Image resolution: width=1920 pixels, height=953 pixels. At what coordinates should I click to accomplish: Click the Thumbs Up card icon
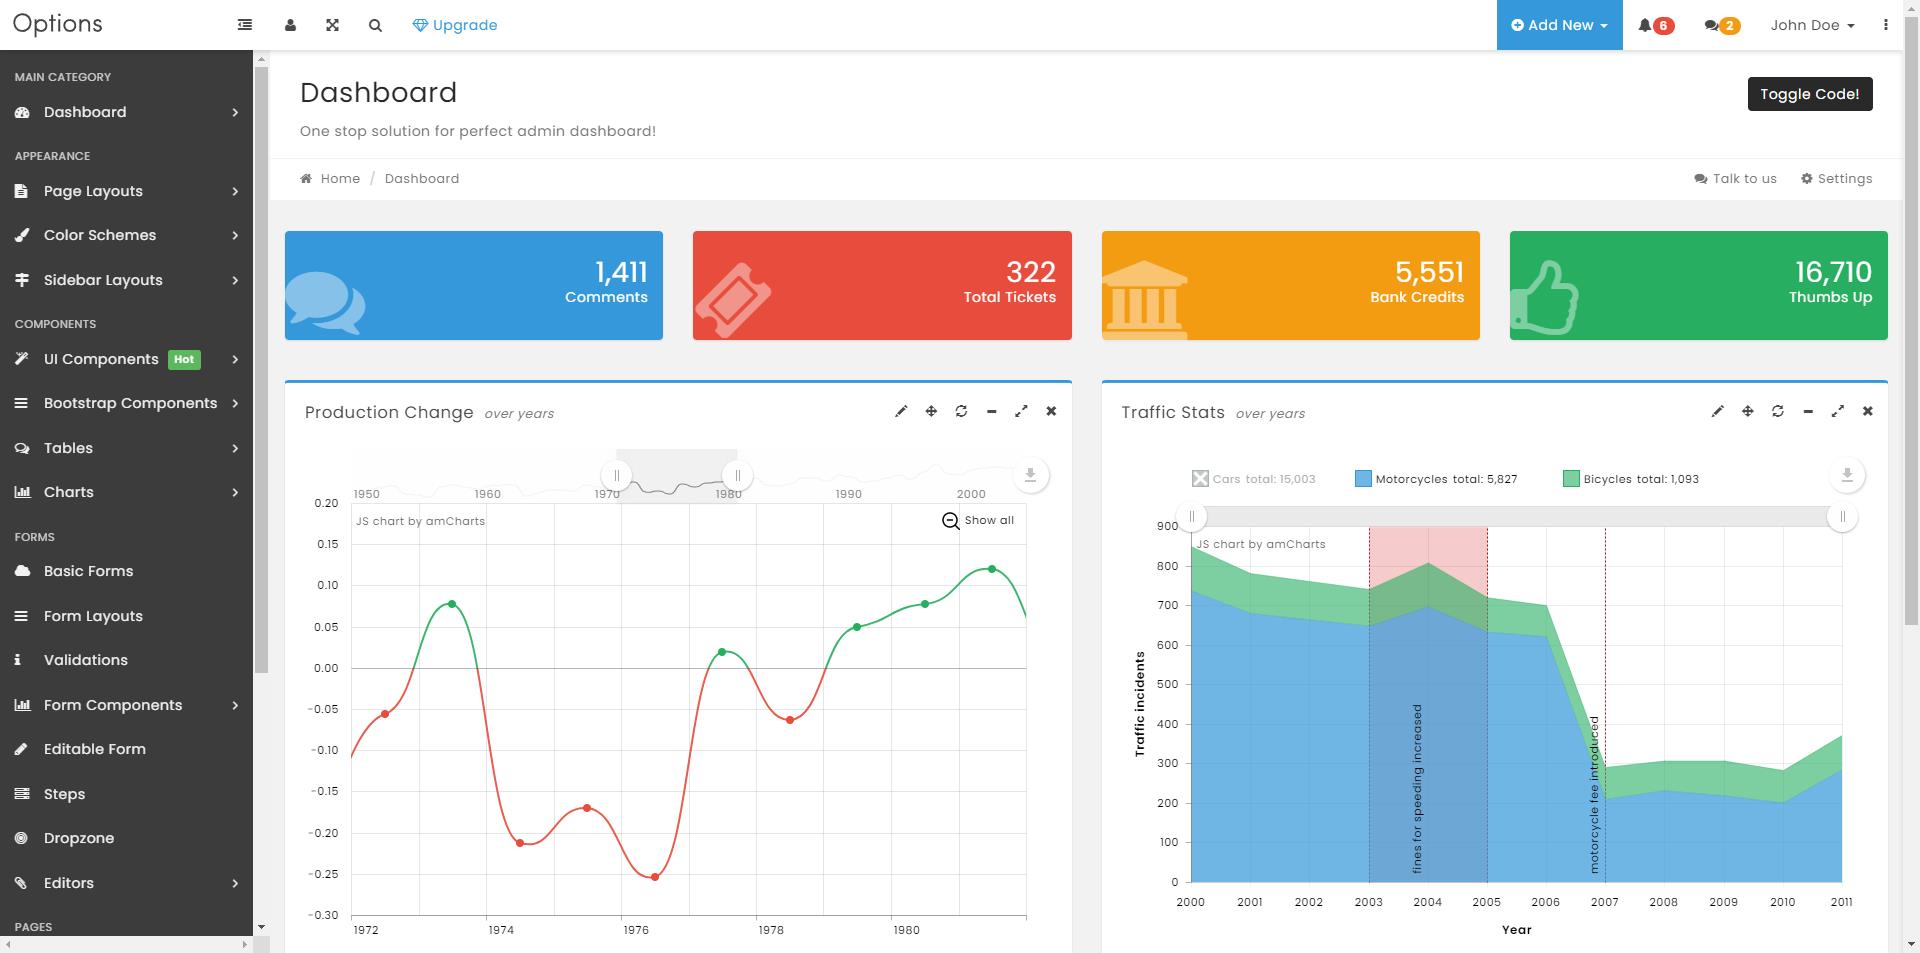[1544, 298]
